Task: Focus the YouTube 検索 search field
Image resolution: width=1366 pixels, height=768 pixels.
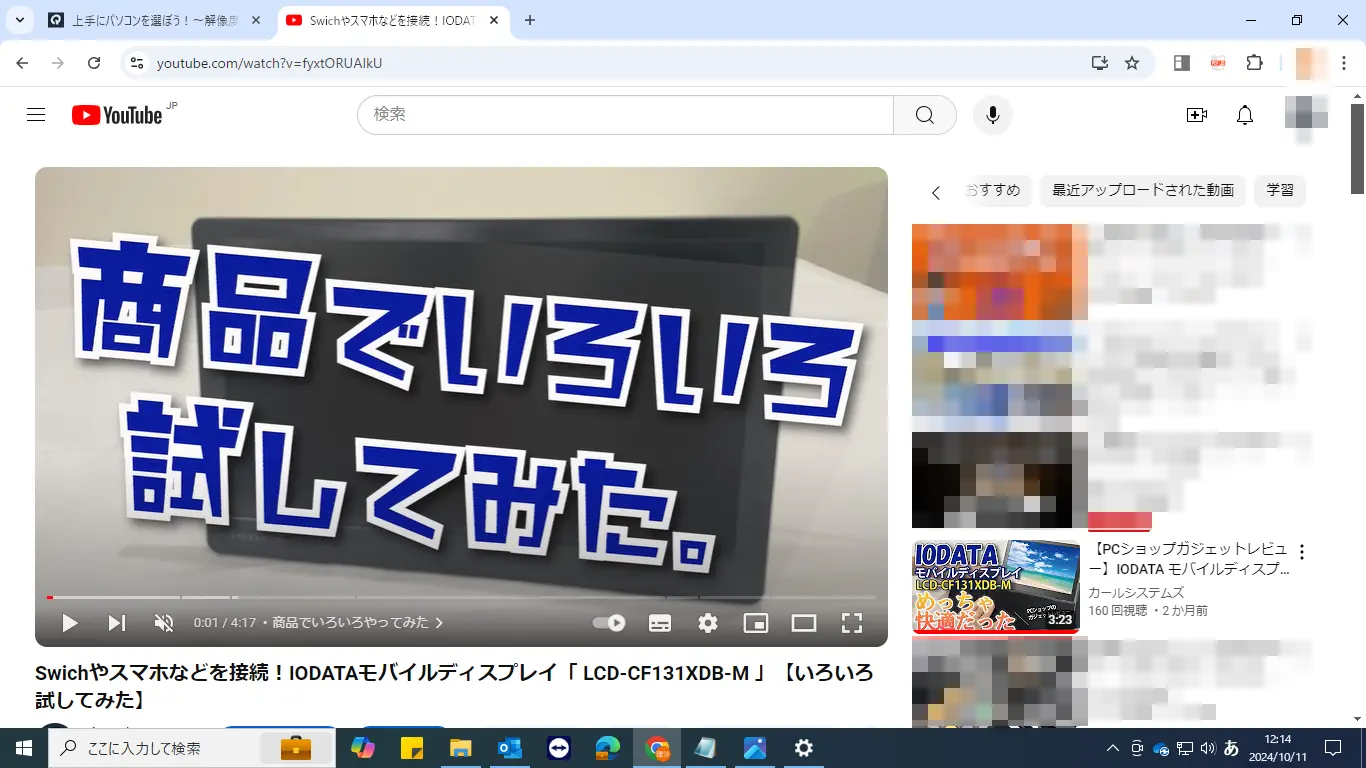Action: coord(625,115)
